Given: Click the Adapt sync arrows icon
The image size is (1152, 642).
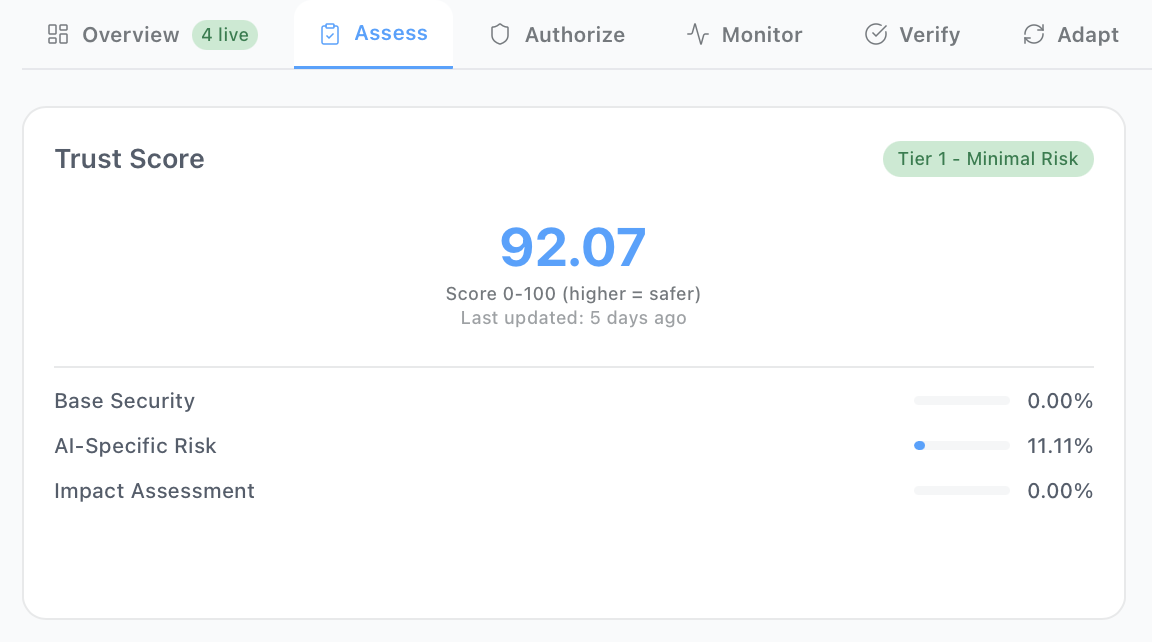Looking at the screenshot, I should pos(1032,34).
